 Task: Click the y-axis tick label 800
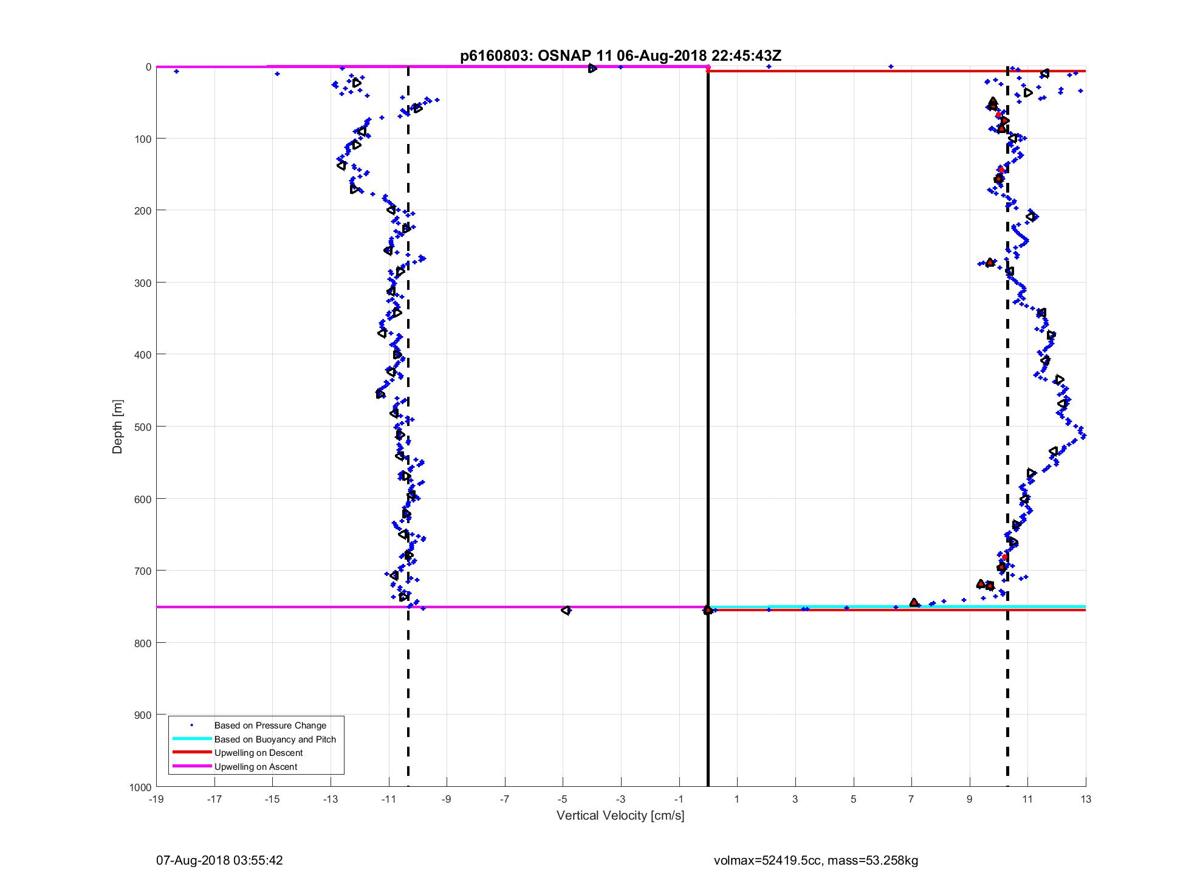pyautogui.click(x=143, y=643)
